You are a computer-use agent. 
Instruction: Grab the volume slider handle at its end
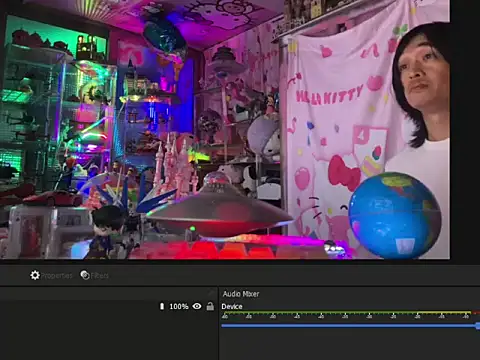(478, 326)
